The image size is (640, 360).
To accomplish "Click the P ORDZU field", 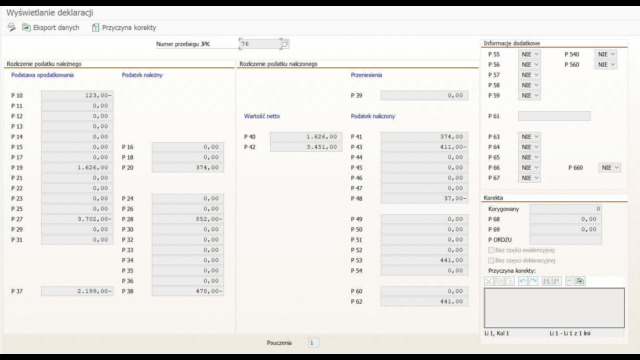I will pyautogui.click(x=566, y=240).
